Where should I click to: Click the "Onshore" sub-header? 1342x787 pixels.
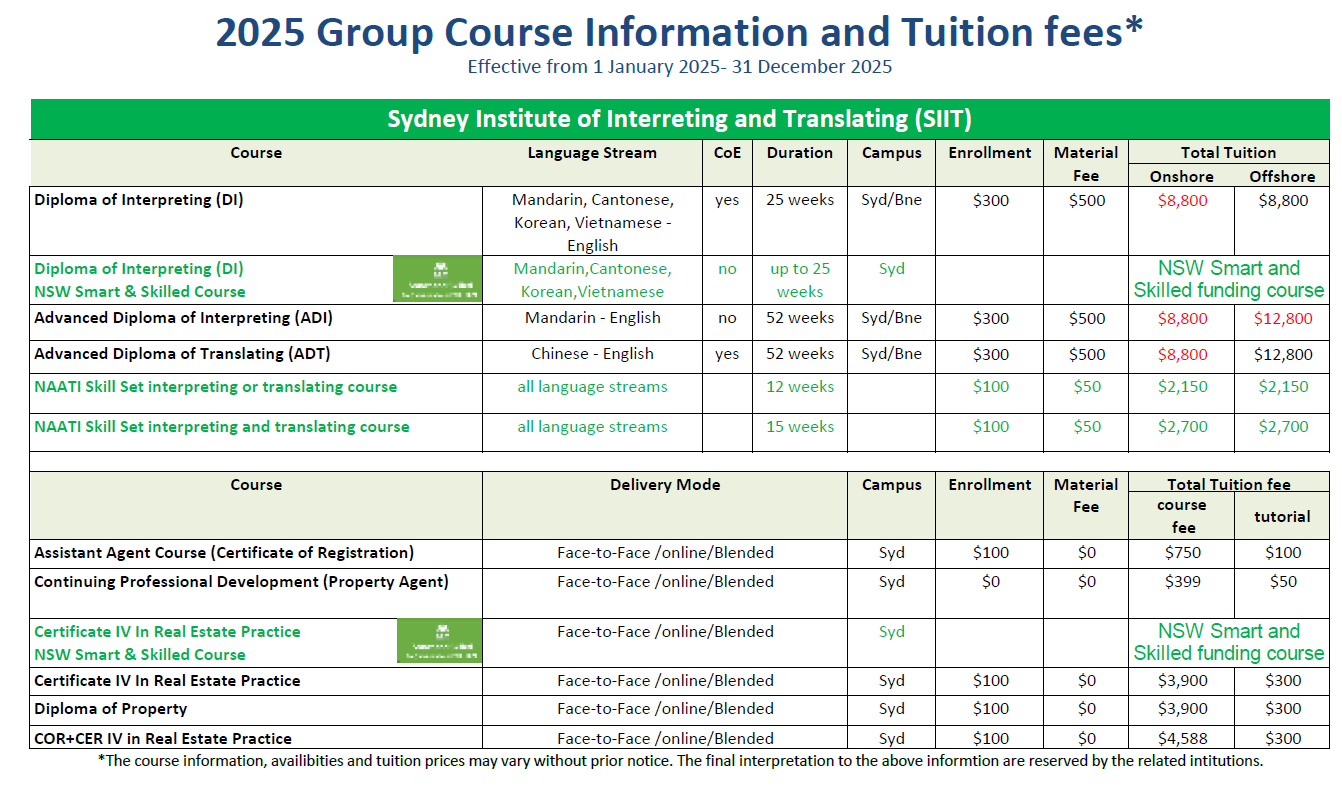tap(1182, 177)
